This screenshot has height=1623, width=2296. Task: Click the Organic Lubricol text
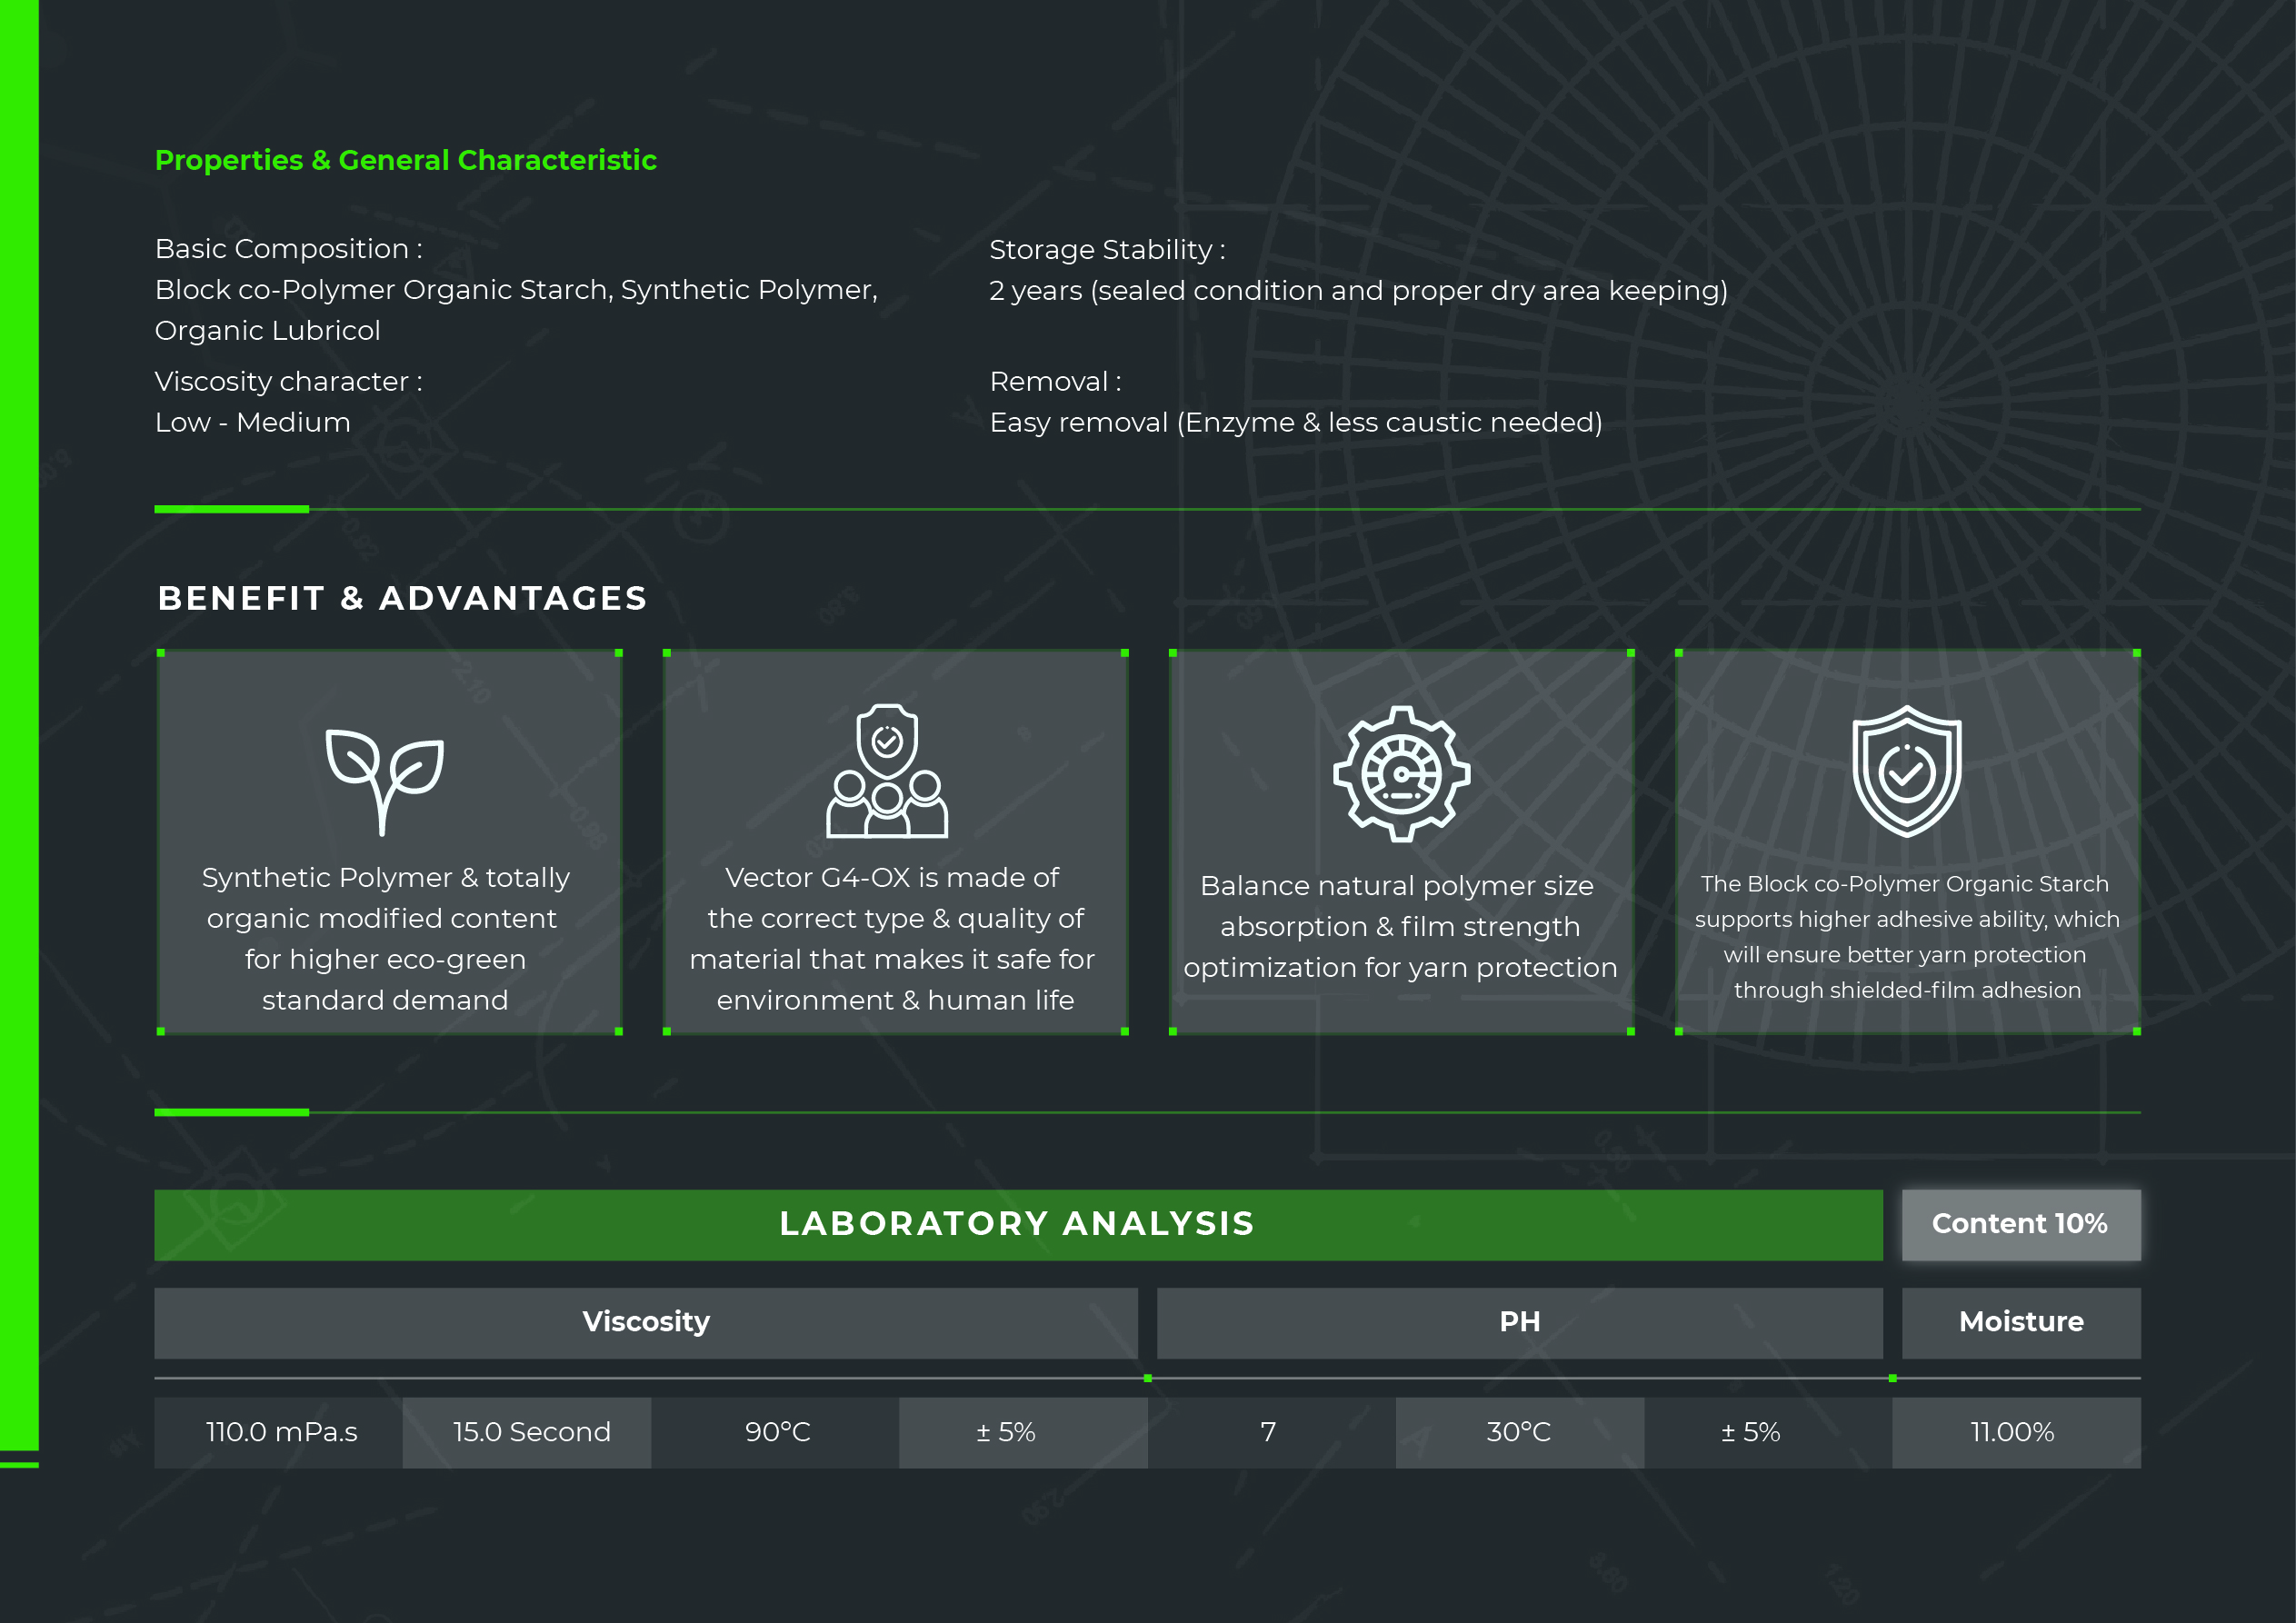coord(268,331)
